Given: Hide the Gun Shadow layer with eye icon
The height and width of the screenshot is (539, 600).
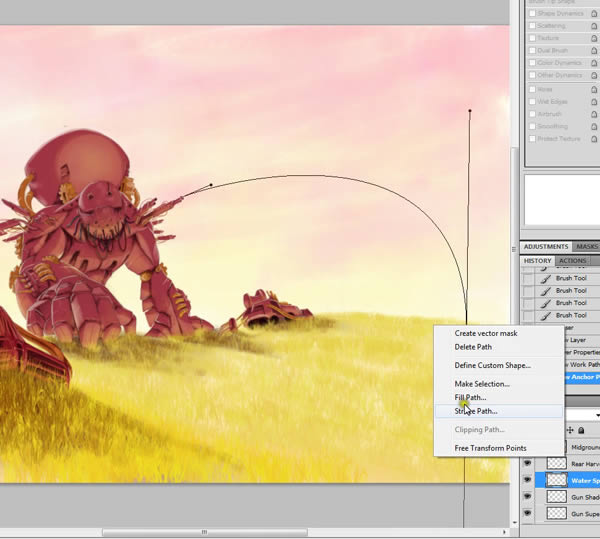Looking at the screenshot, I should pyautogui.click(x=528, y=497).
